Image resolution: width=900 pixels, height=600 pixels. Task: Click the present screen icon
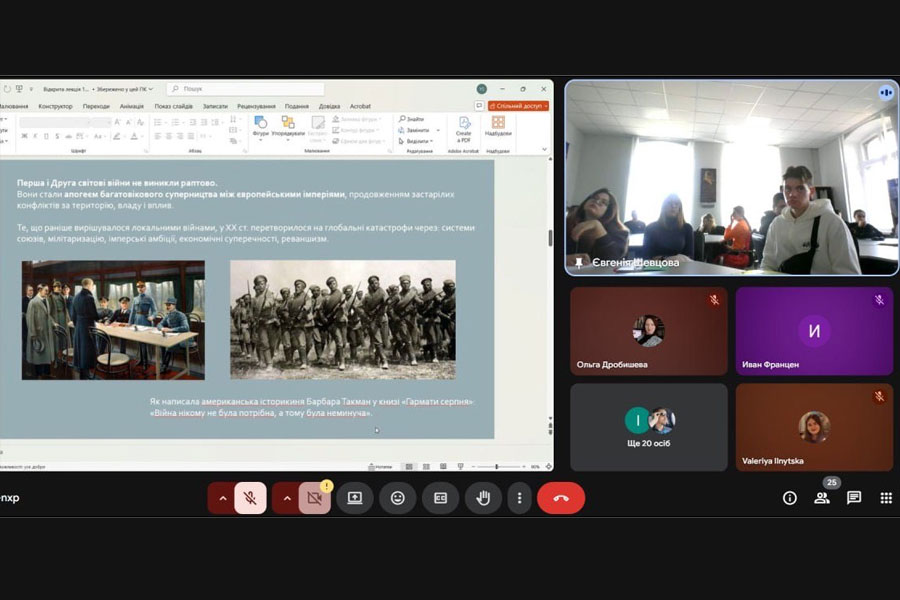(355, 498)
